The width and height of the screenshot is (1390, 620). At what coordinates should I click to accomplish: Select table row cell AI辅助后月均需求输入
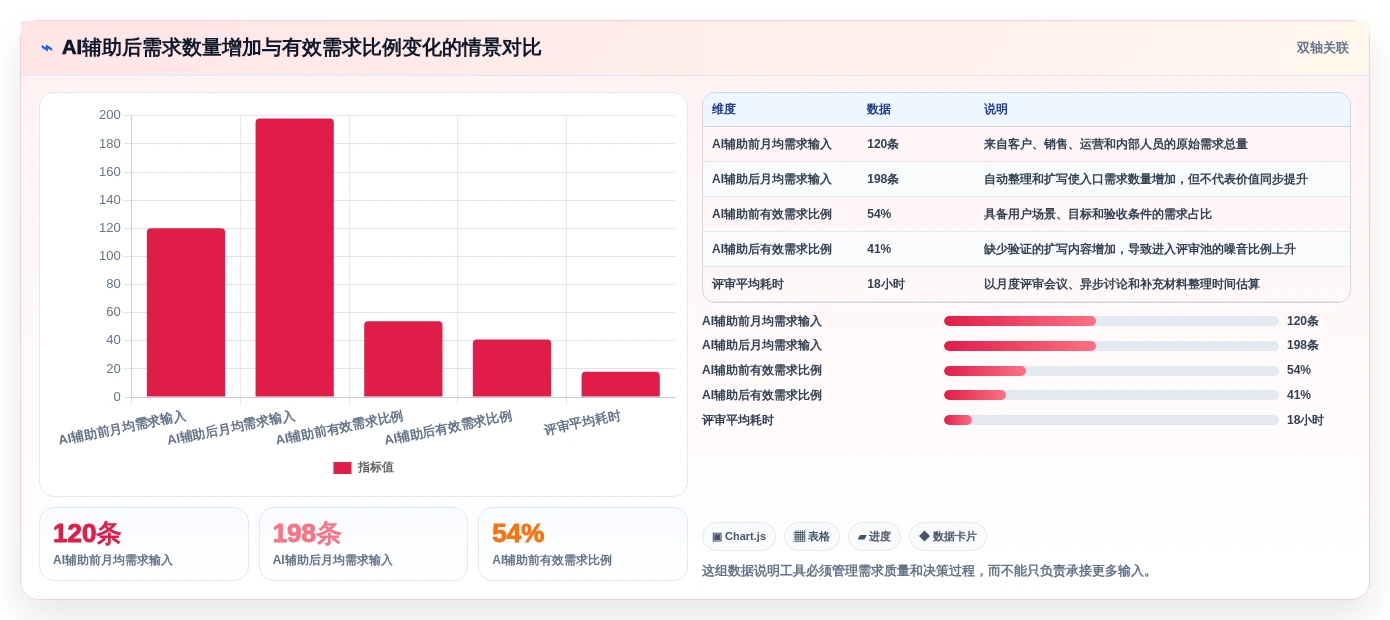pyautogui.click(x=772, y=179)
